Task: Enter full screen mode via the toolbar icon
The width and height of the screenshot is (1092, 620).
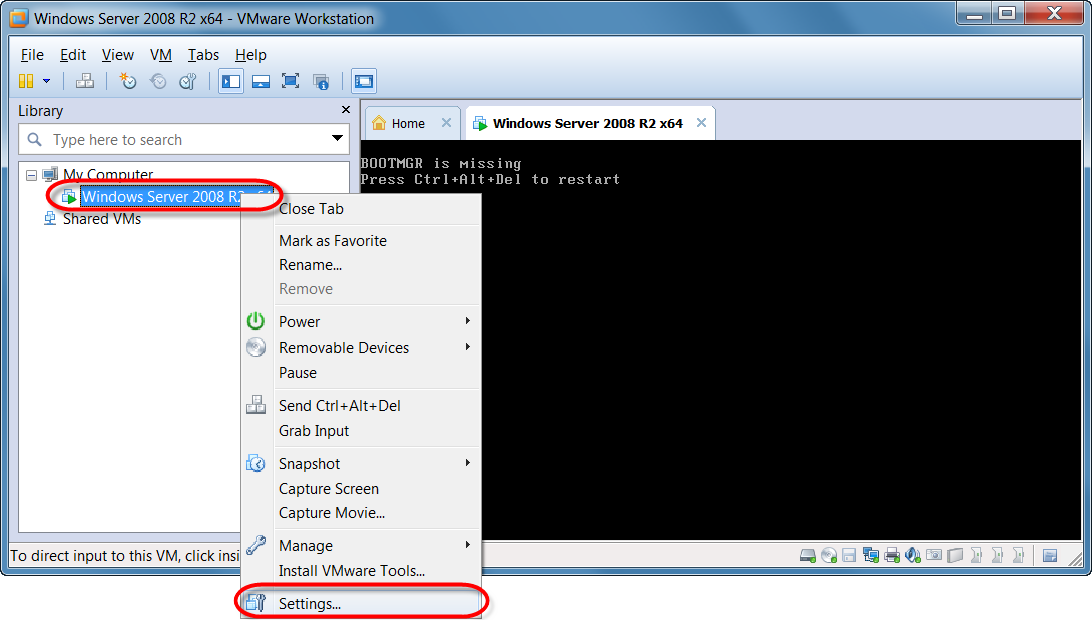Action: click(290, 82)
